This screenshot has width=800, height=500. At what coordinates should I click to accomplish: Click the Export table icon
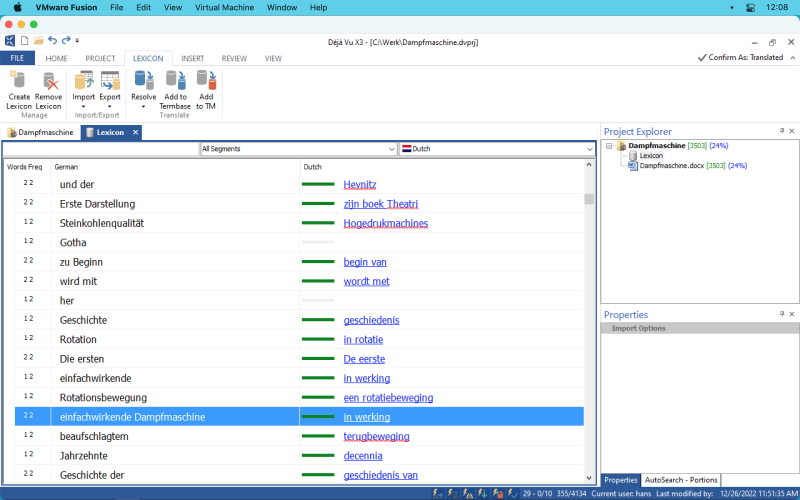(x=110, y=81)
